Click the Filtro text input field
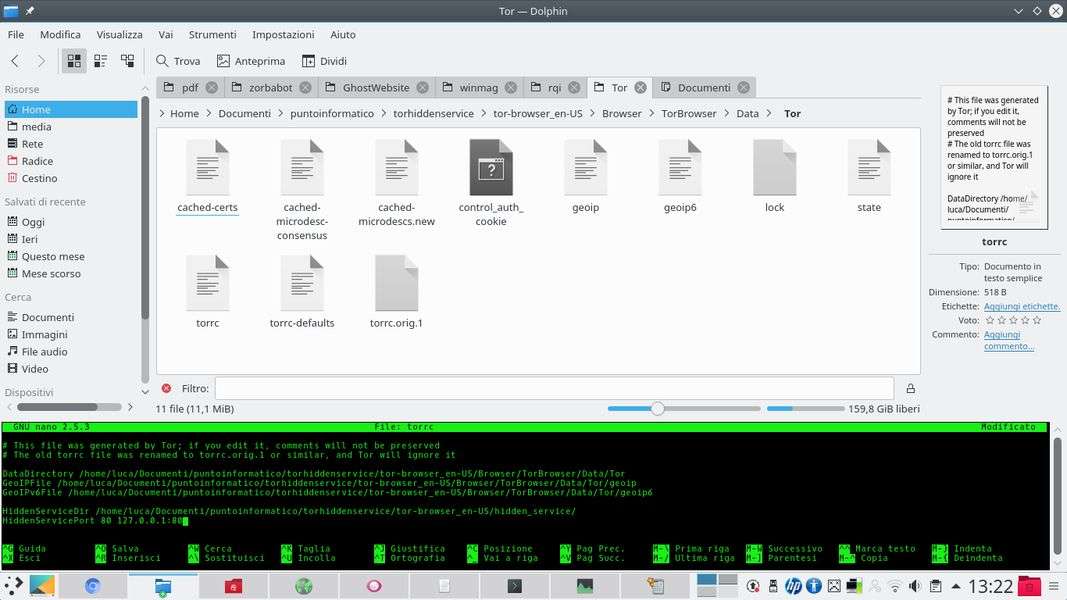Viewport: 1067px width, 600px height. [554, 389]
